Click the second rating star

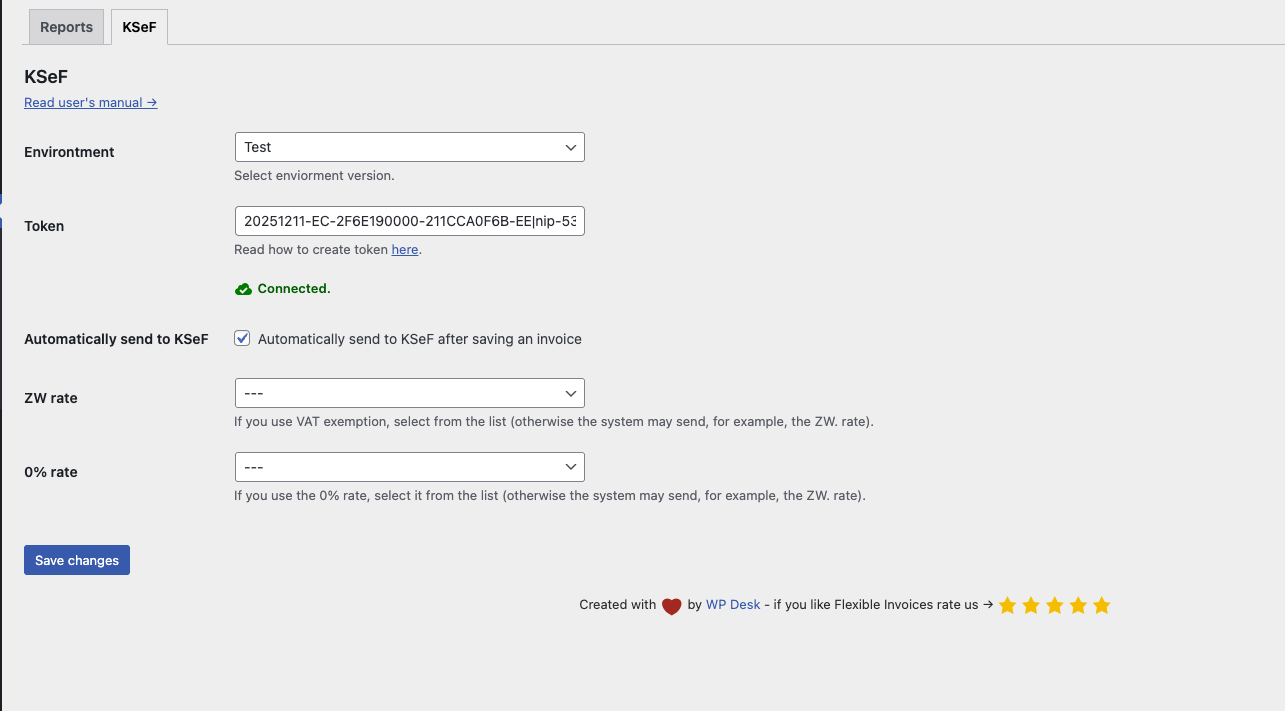point(1031,605)
